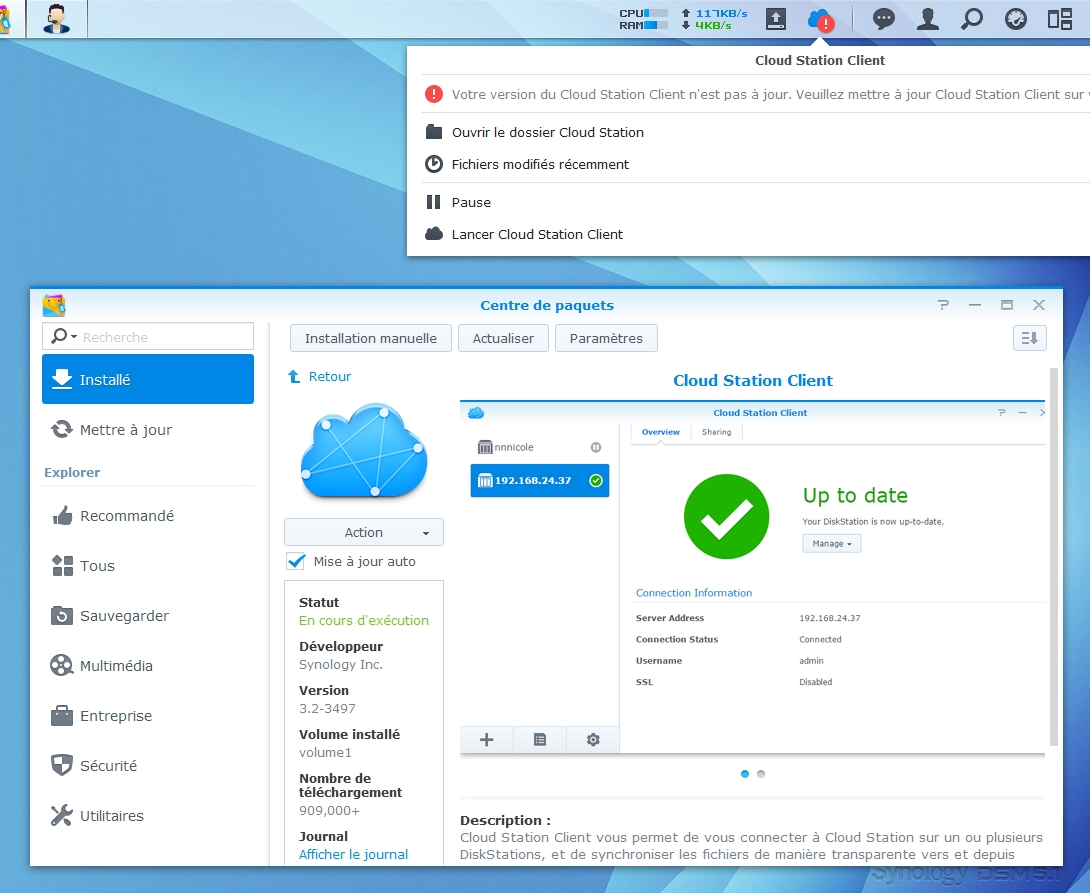1090x893 pixels.
Task: Open the upload queue icon in the top bar
Action: coord(776,19)
